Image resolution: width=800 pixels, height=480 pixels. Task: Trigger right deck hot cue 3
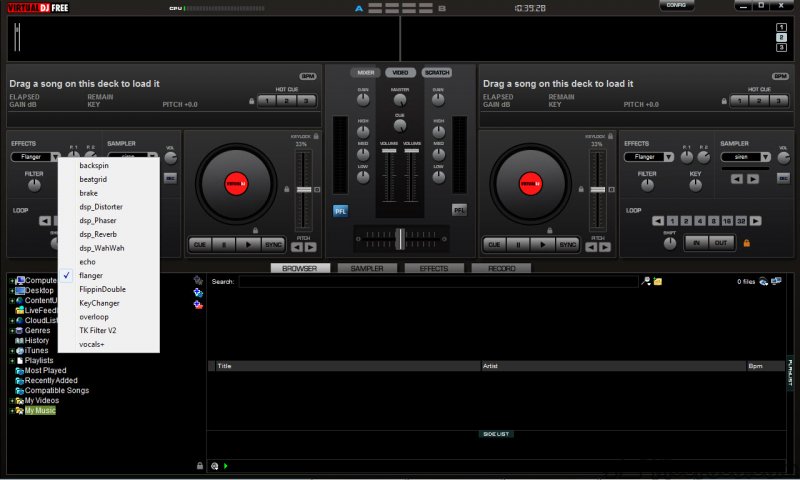coord(779,100)
